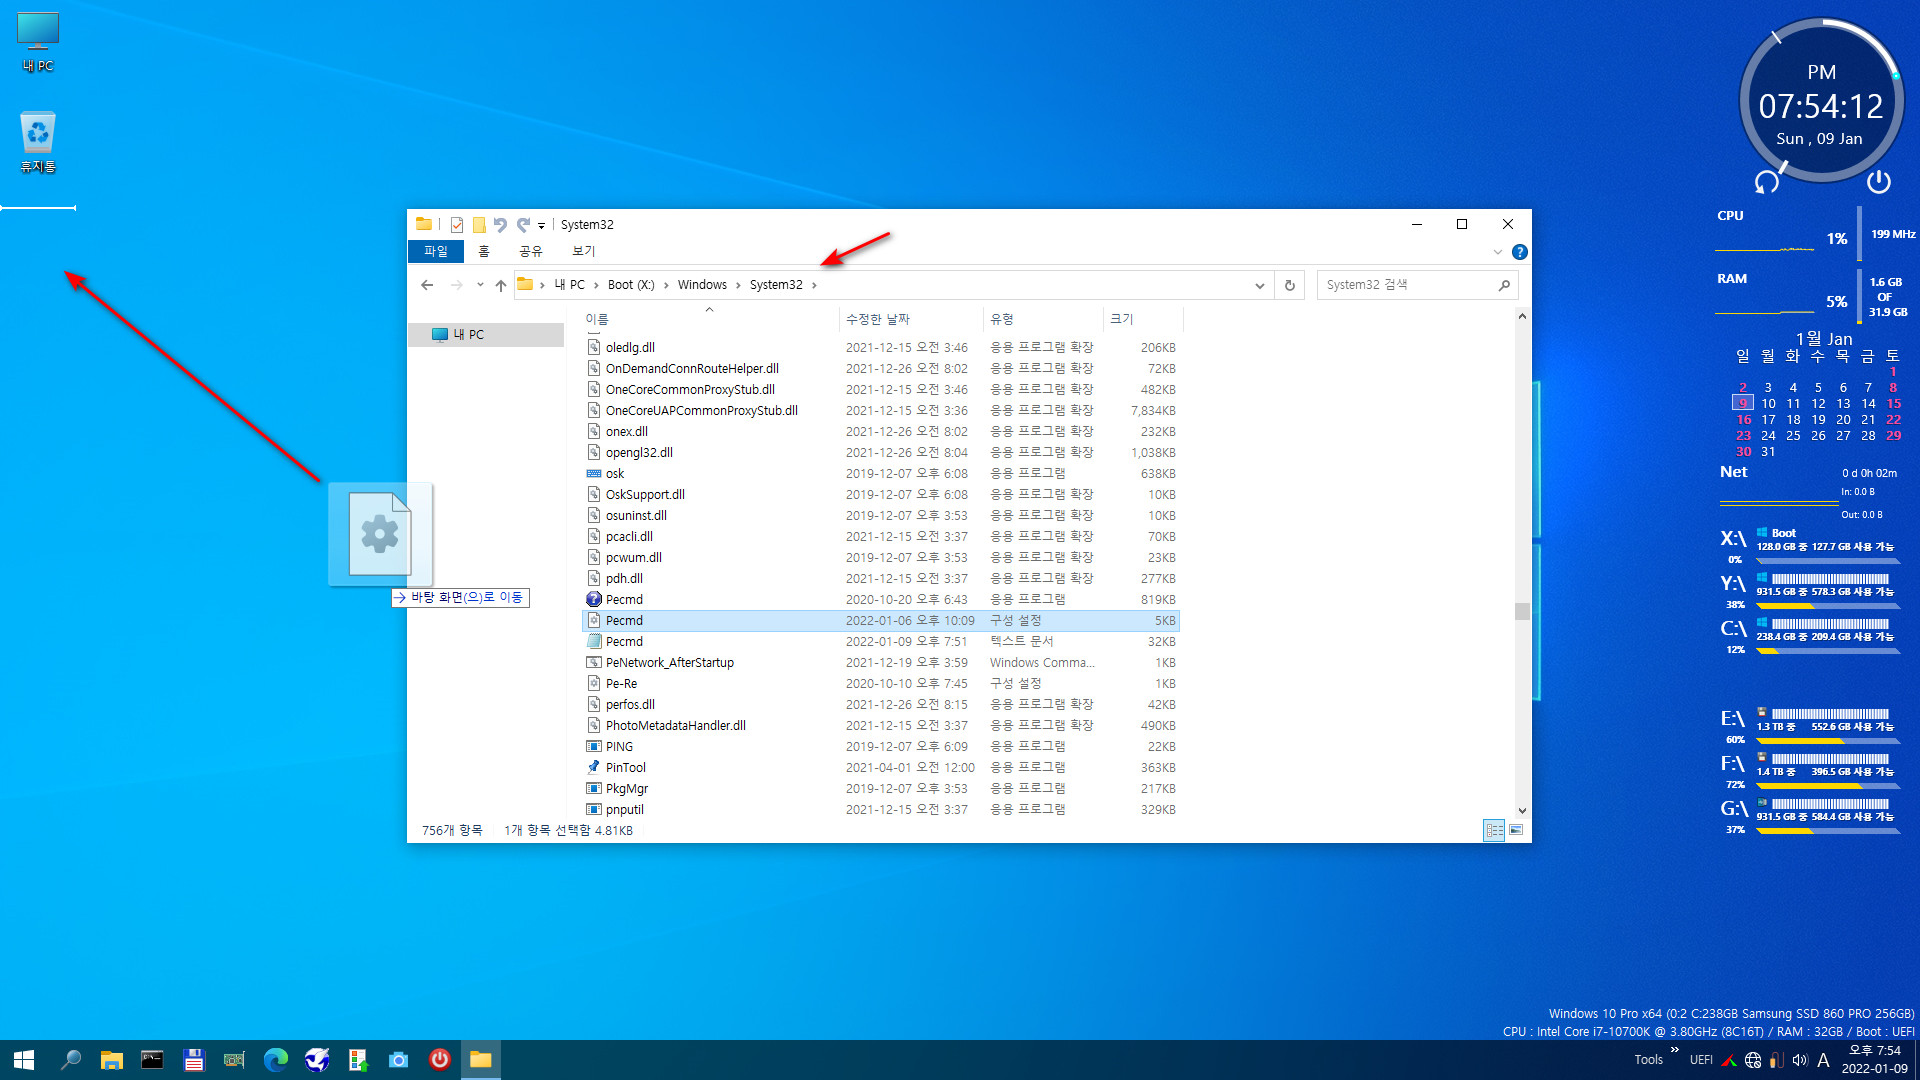Go back with the Back arrow
1920x1080 pixels.
pyautogui.click(x=427, y=285)
